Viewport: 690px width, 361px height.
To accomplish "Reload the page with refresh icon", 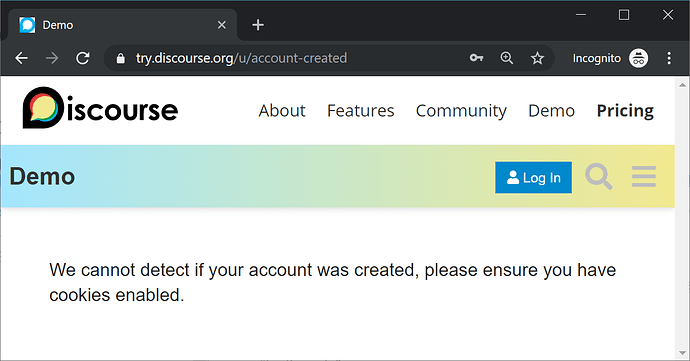I will (83, 58).
